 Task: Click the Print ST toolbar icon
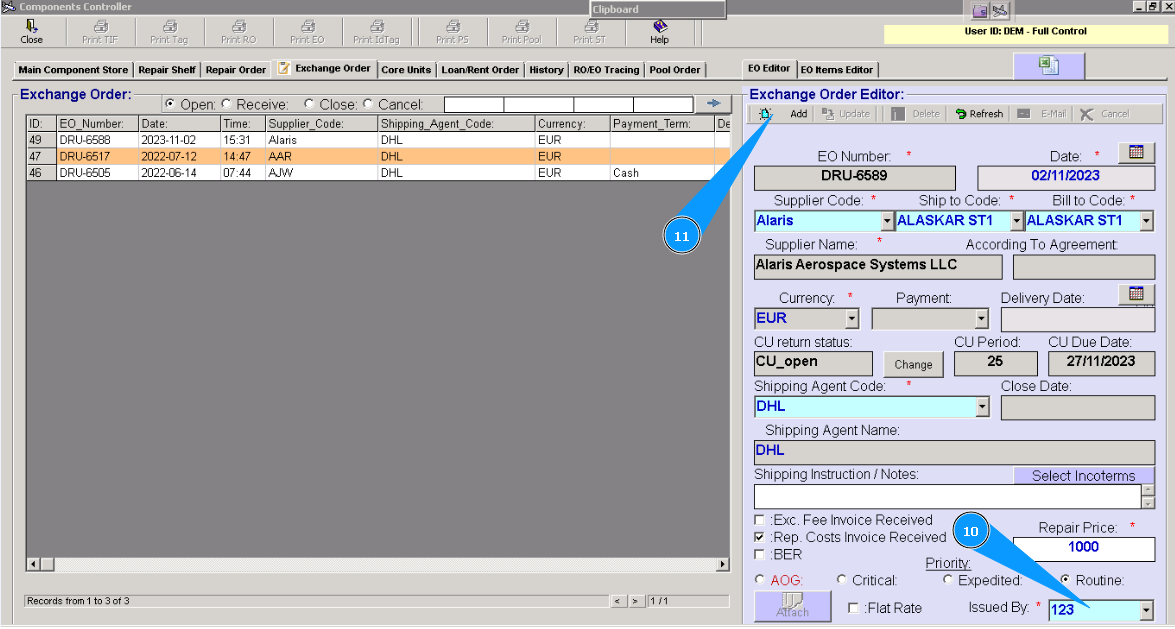(589, 32)
